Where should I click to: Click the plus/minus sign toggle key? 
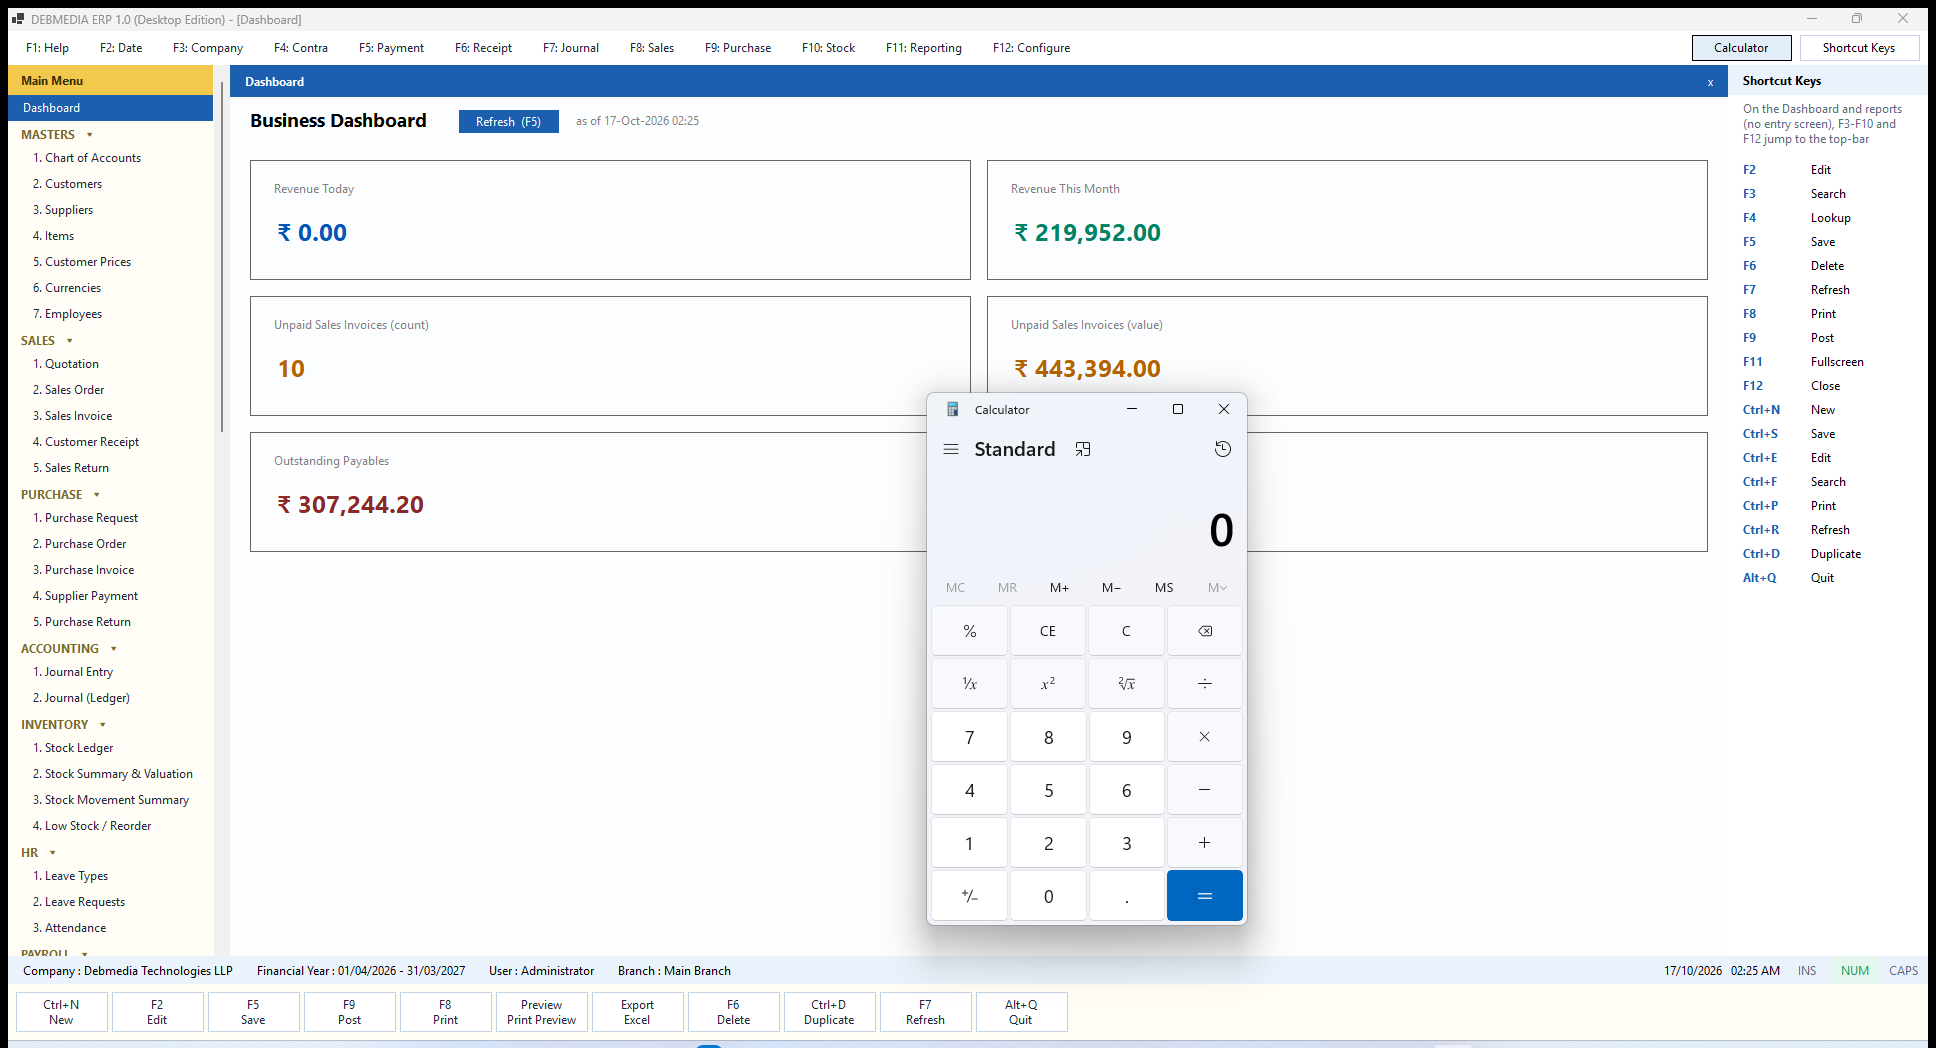970,896
